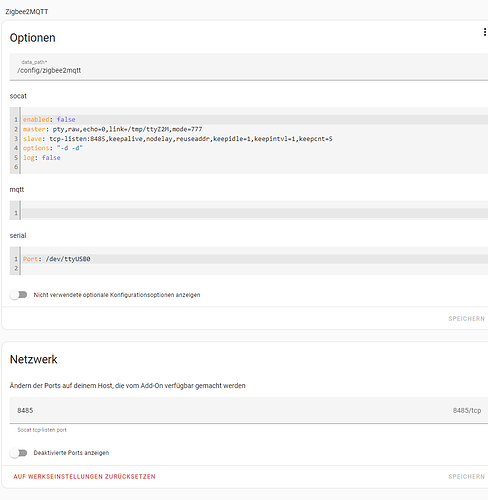Save the Netzwerk card with SPEICHERN
This screenshot has width=488, height=500.
466,477
